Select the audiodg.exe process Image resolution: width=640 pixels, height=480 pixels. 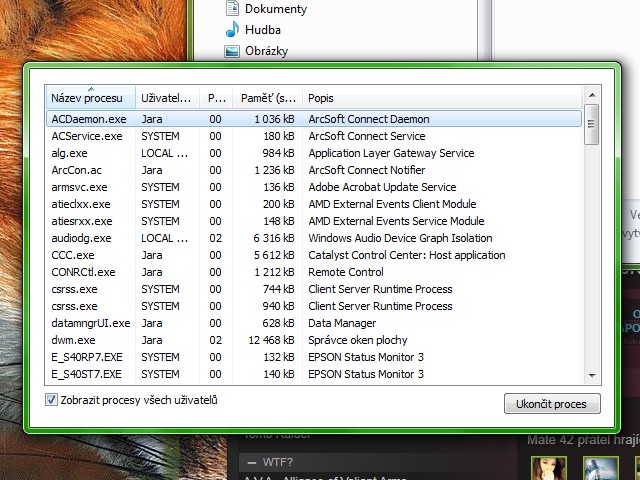tap(313, 238)
